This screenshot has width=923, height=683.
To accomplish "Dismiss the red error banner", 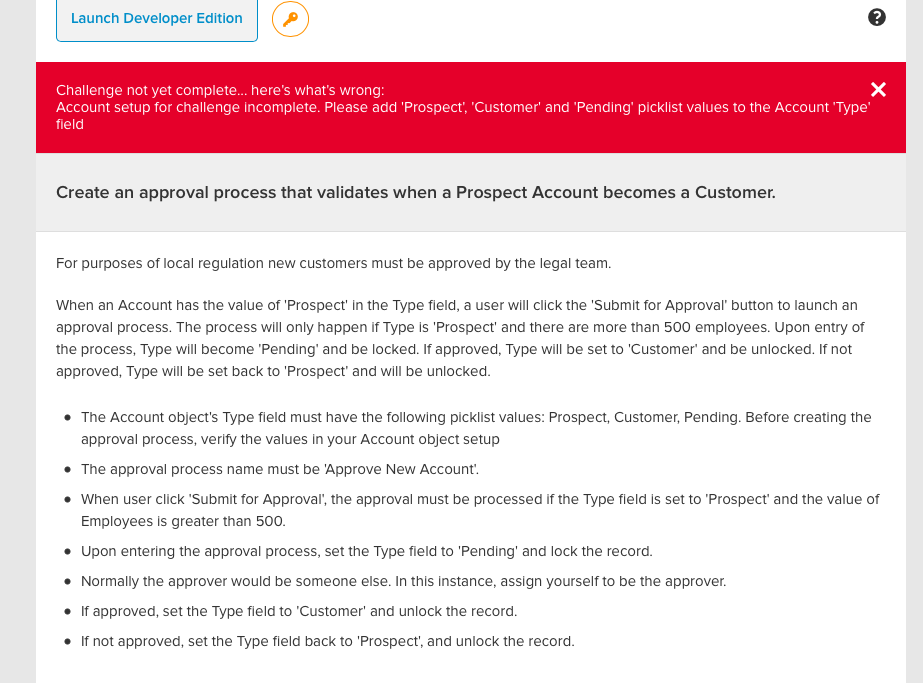I will coord(878,90).
